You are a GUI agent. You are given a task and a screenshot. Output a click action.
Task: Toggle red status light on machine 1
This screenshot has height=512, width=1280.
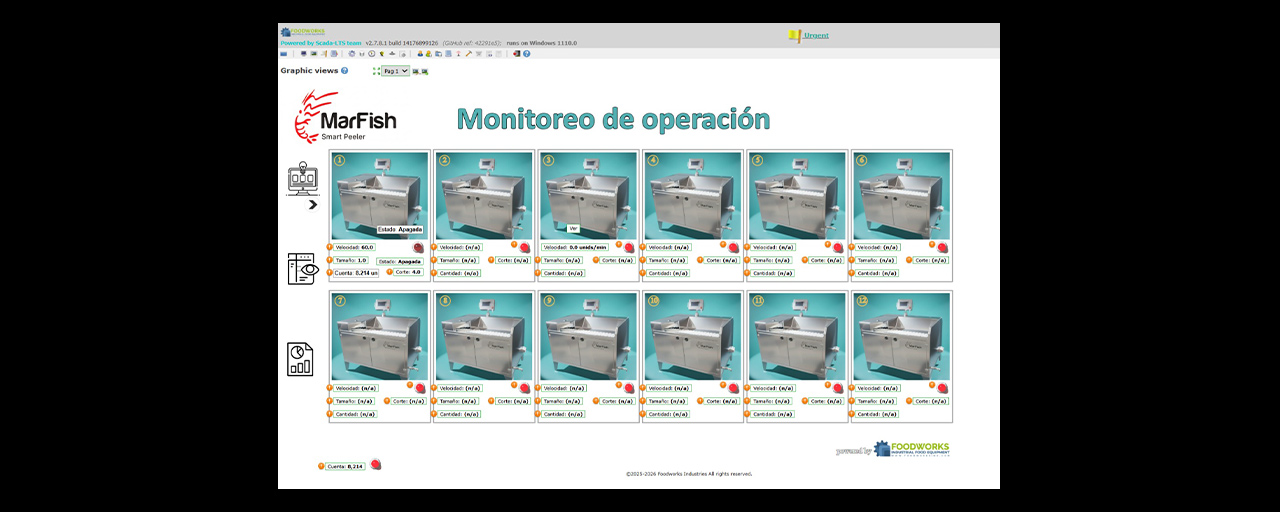419,247
